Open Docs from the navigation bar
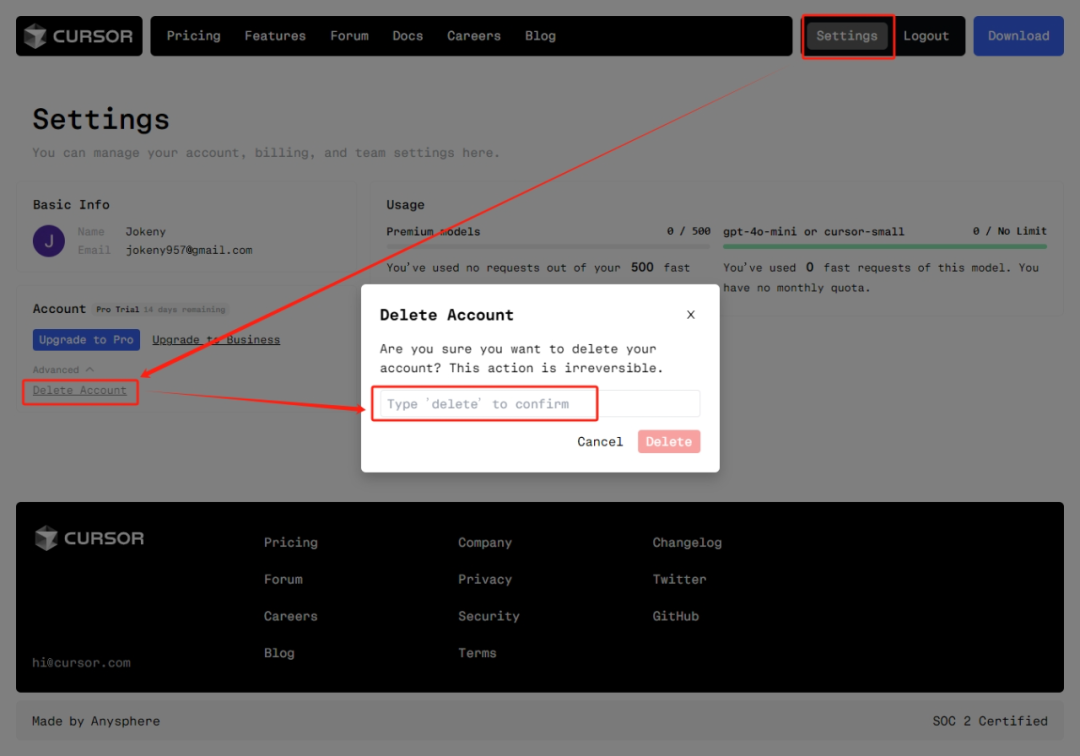 408,36
